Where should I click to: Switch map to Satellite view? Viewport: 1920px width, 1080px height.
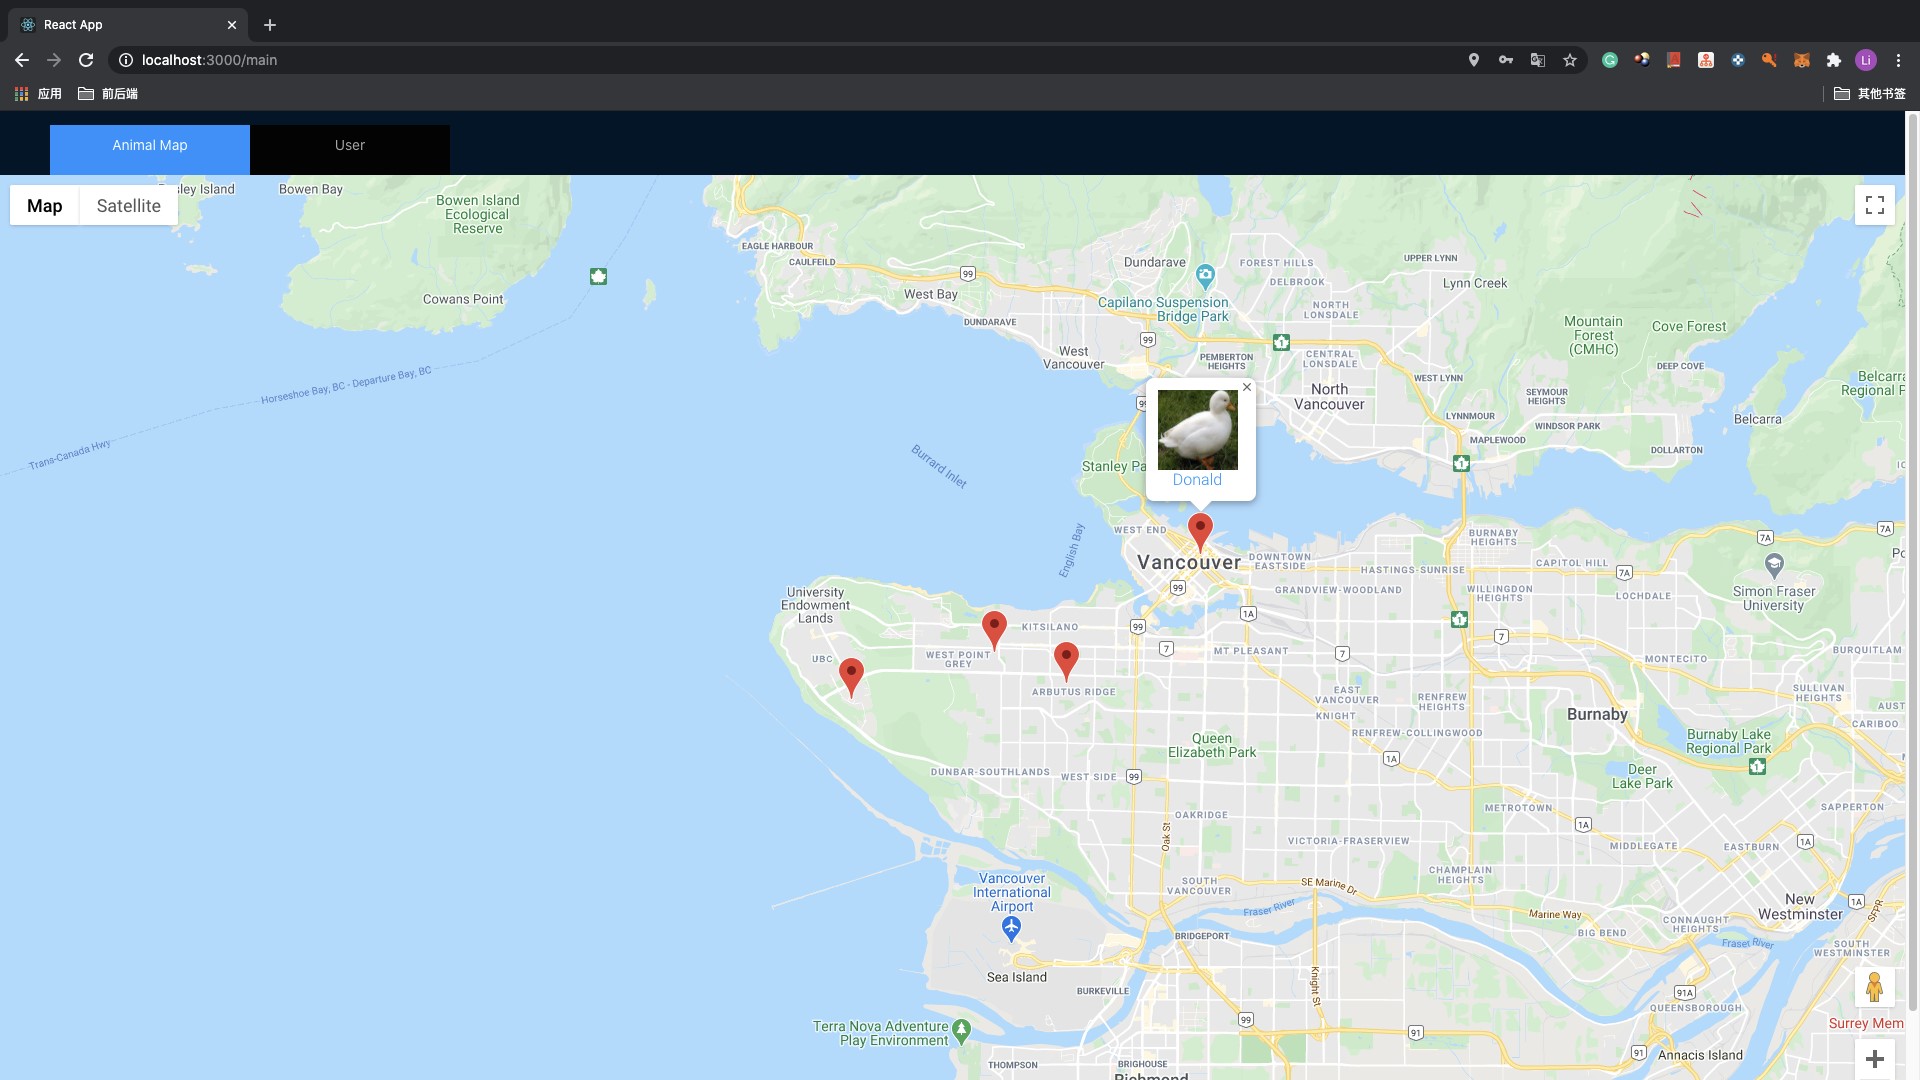point(128,205)
